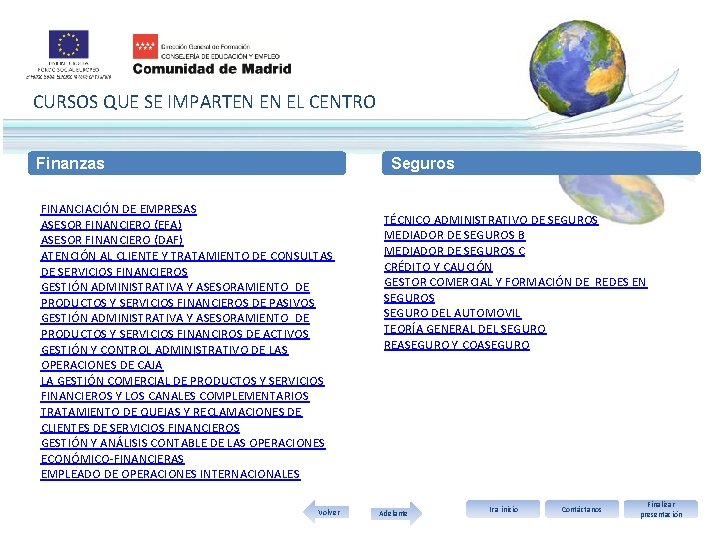Open 'Seguro del automóvil' link
This screenshot has height=540, width=720.
point(452,313)
